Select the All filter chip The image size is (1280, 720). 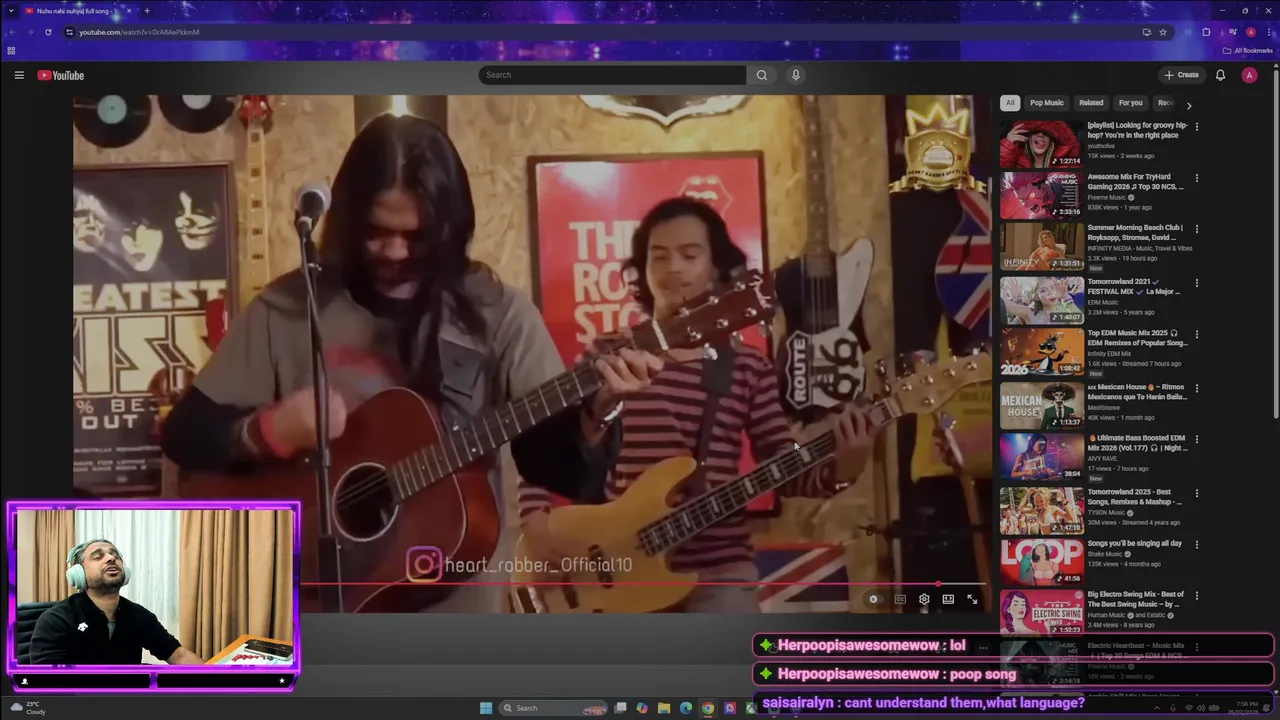(1010, 103)
